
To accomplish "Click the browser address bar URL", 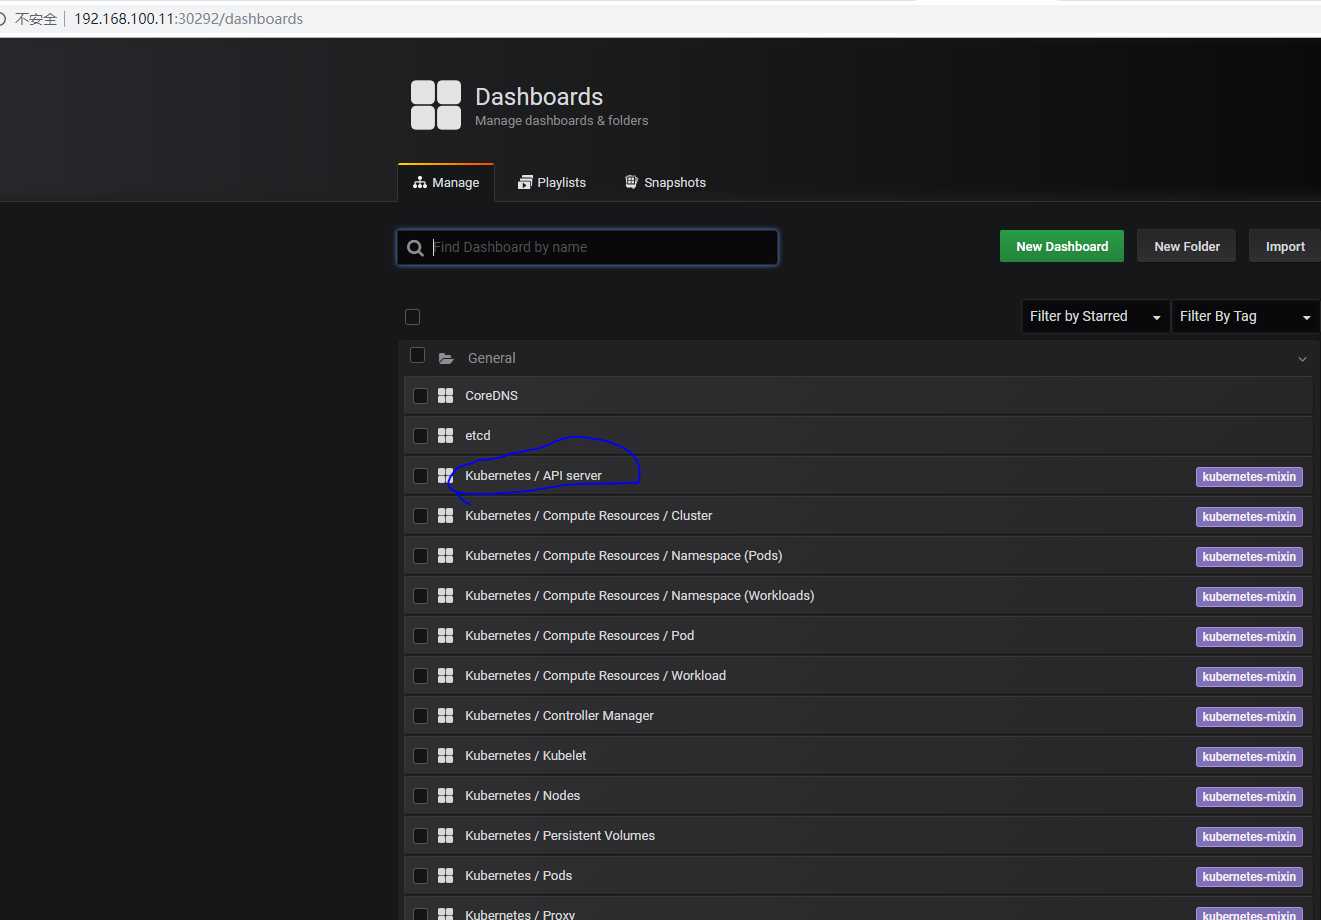I will click(x=188, y=19).
